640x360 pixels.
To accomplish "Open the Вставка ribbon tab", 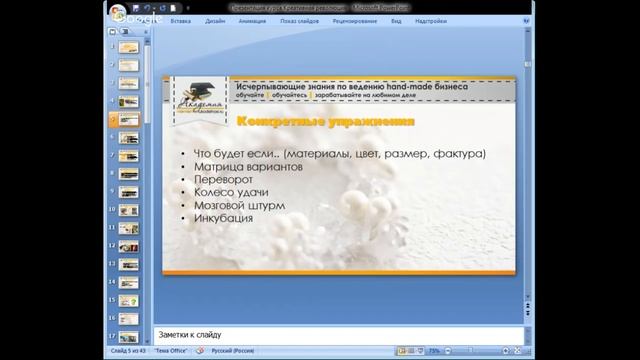I will pyautogui.click(x=180, y=21).
